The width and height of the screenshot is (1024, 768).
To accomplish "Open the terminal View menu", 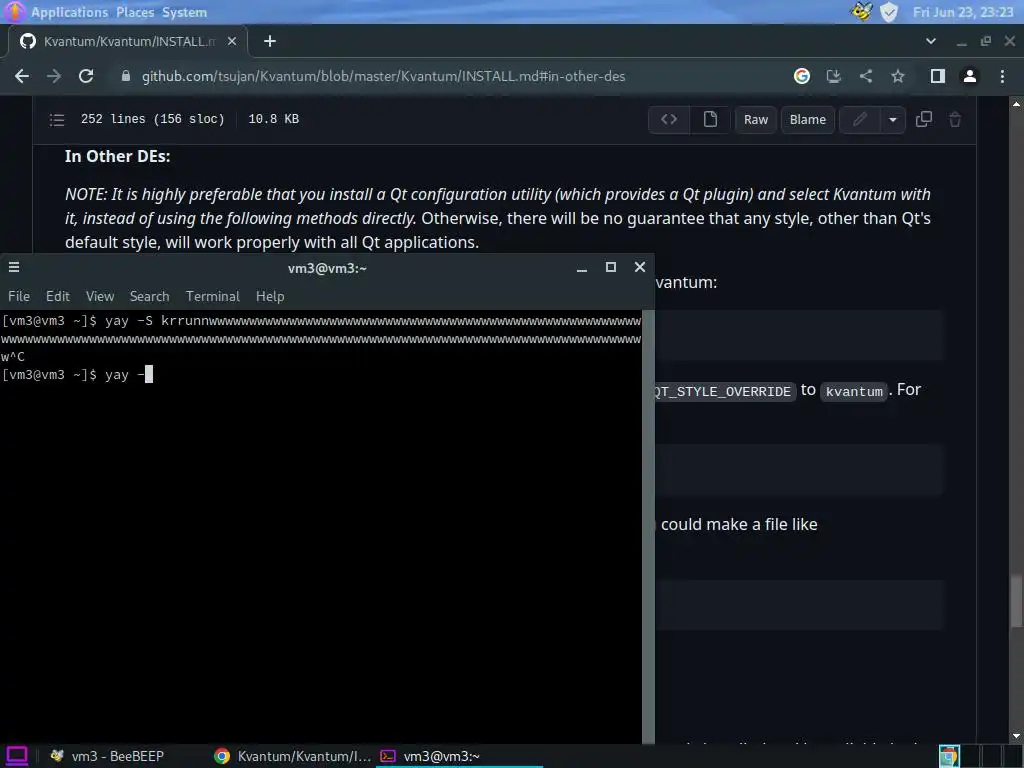I will click(x=100, y=296).
